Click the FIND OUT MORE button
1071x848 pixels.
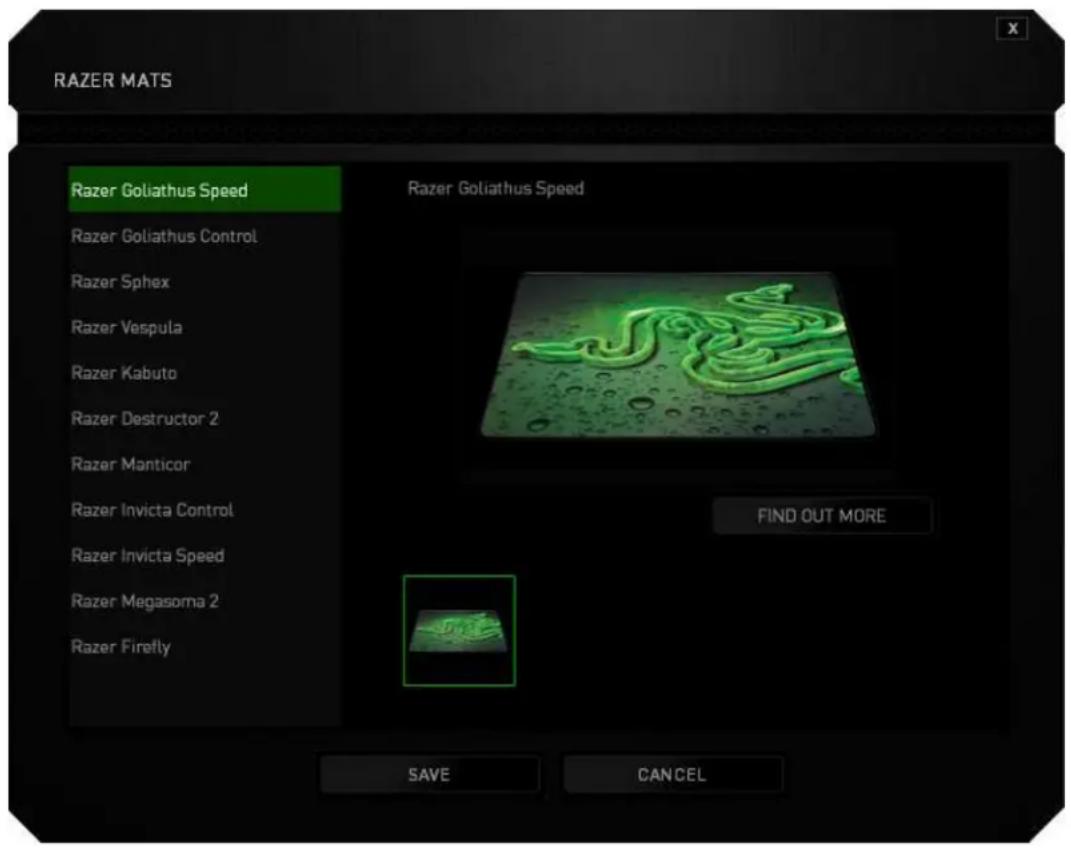(822, 515)
